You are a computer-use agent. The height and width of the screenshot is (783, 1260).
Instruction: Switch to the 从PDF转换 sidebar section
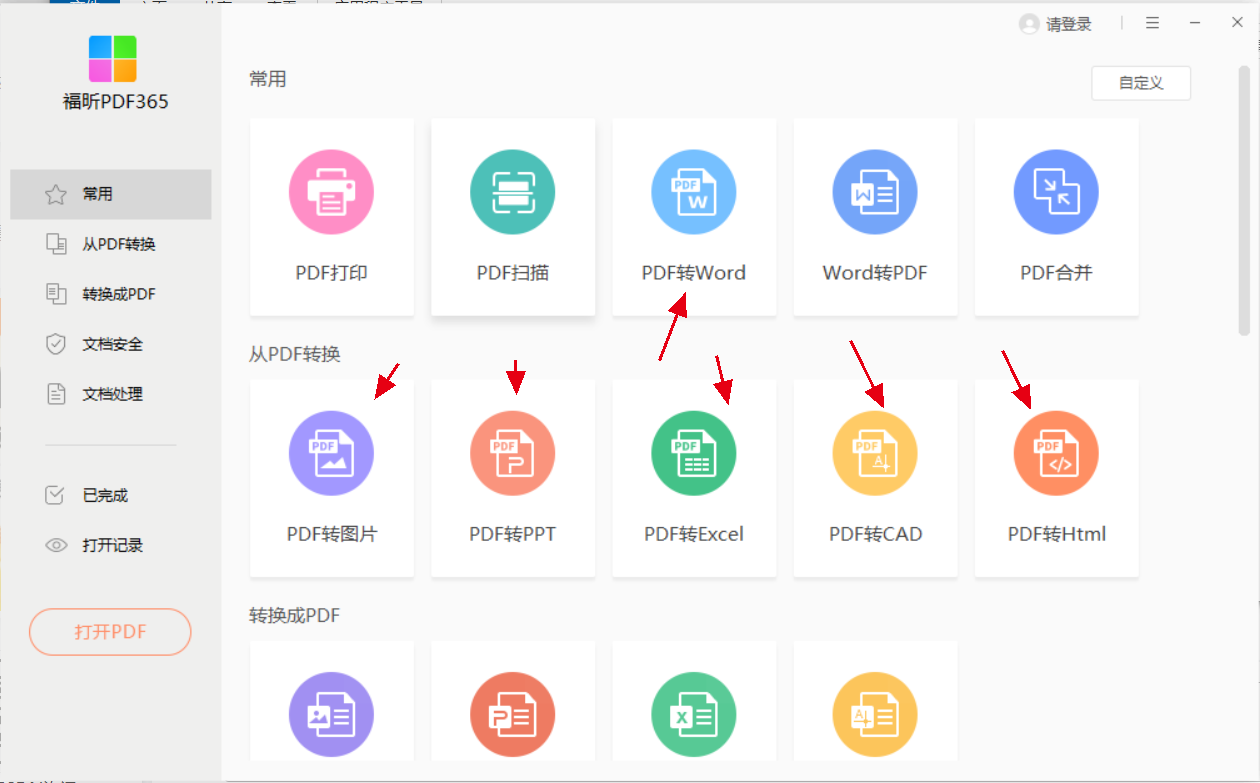pos(110,243)
